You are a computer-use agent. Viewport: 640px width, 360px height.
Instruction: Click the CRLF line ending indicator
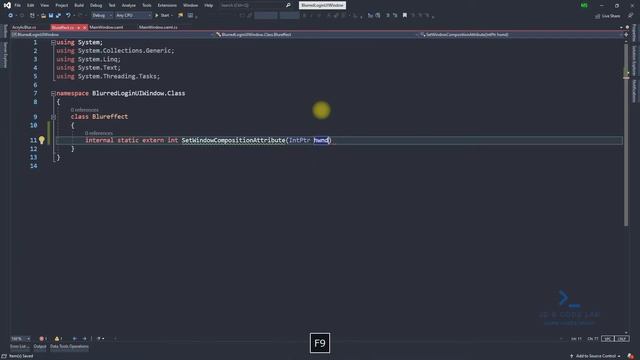point(622,339)
